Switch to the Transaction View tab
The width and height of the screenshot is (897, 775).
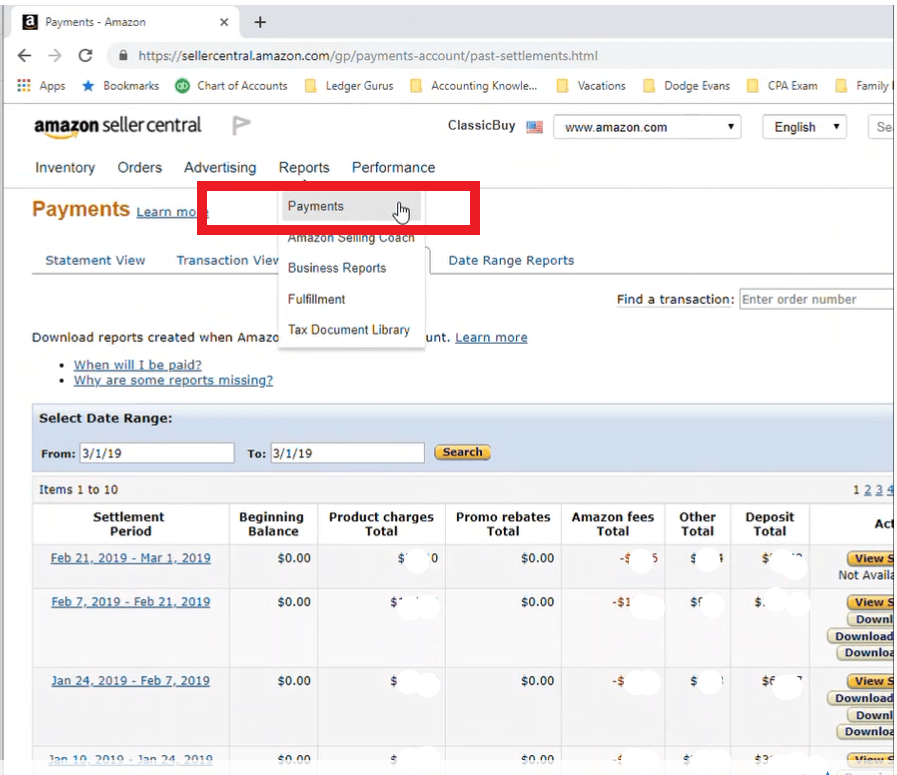[227, 261]
